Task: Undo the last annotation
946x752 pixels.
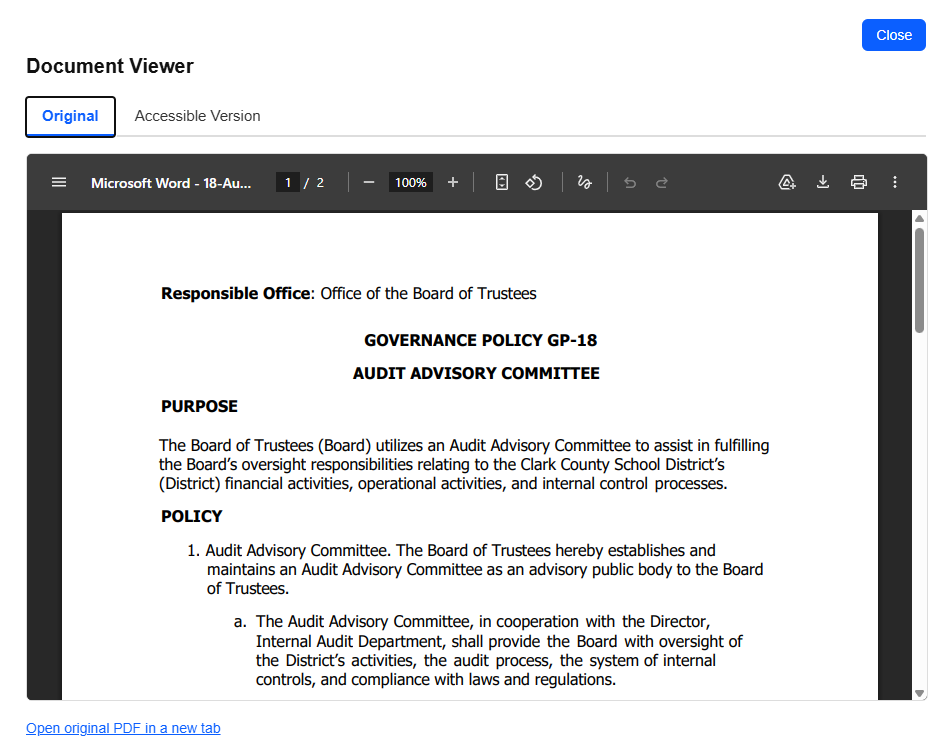Action: tap(630, 182)
